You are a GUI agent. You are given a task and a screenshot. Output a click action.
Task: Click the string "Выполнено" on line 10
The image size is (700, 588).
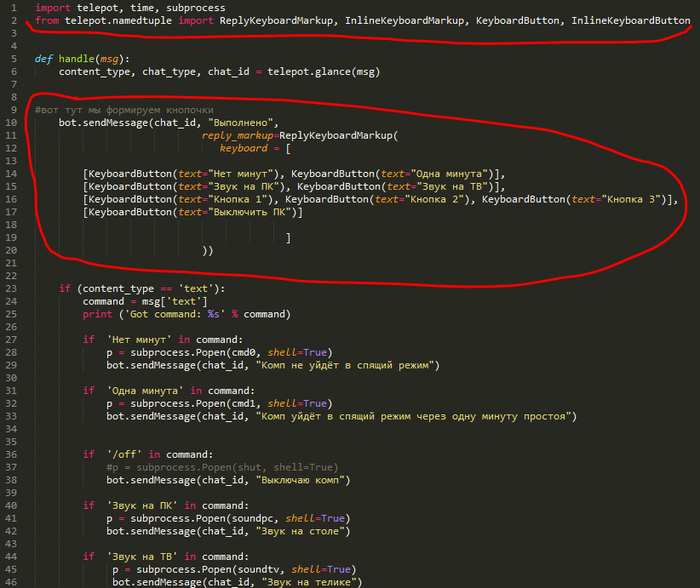click(240, 123)
